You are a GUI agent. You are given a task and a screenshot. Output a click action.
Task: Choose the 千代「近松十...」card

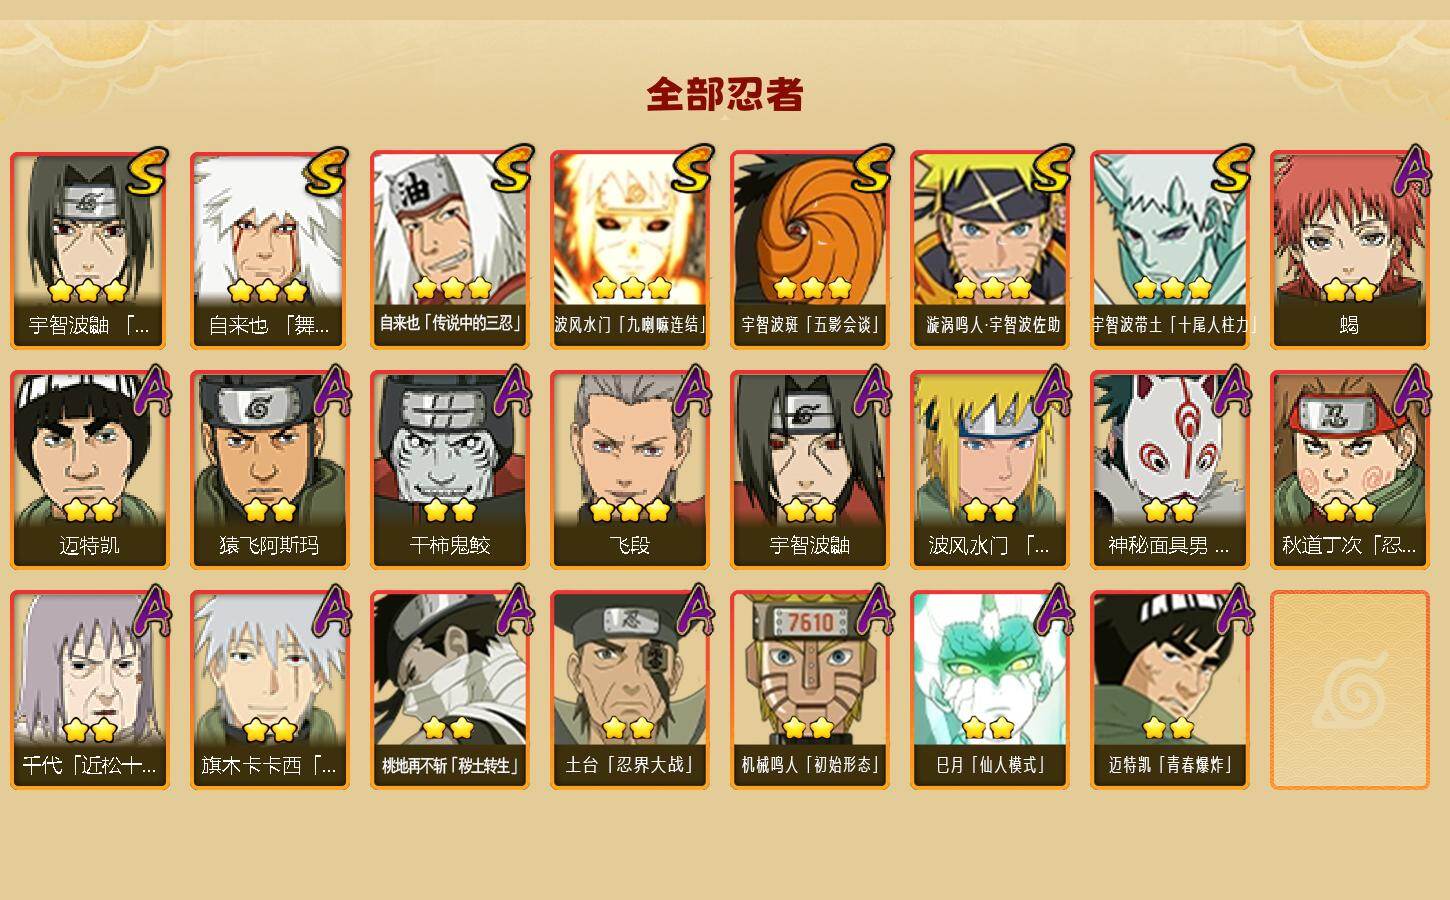tap(89, 690)
